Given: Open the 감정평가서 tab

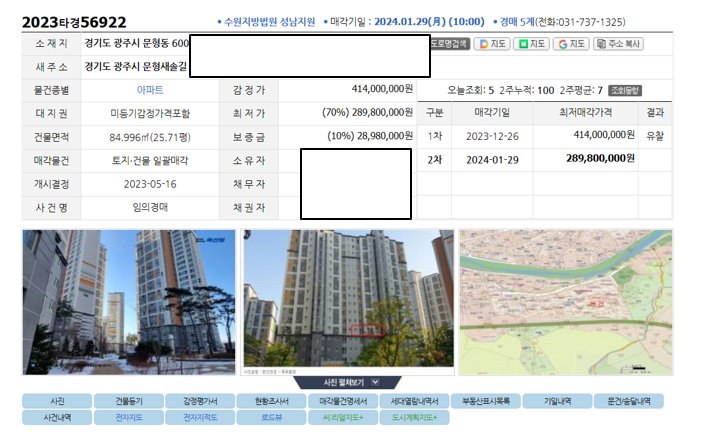Looking at the screenshot, I should point(200,401).
